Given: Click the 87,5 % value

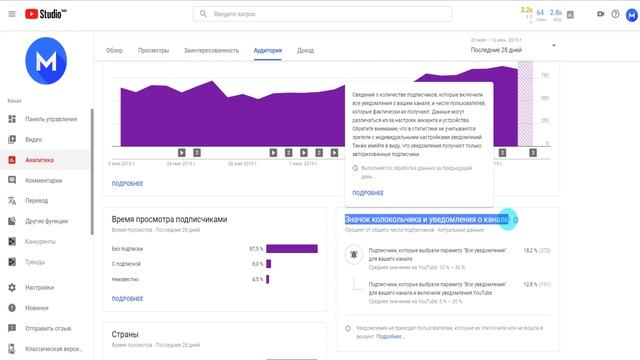Looking at the screenshot, I should [256, 249].
